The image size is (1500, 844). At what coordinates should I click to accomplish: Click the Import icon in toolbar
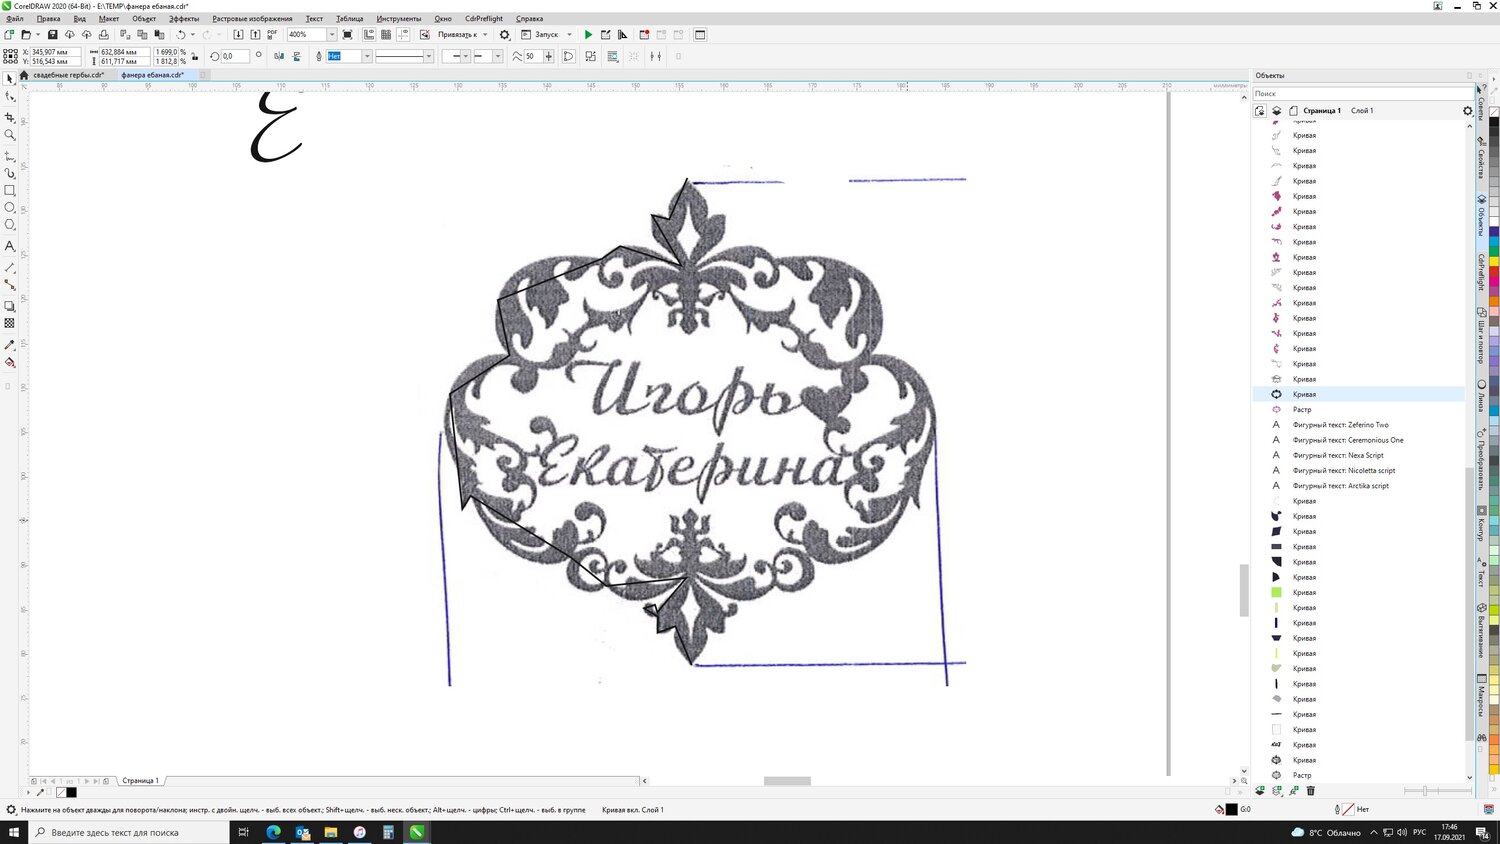pos(238,34)
